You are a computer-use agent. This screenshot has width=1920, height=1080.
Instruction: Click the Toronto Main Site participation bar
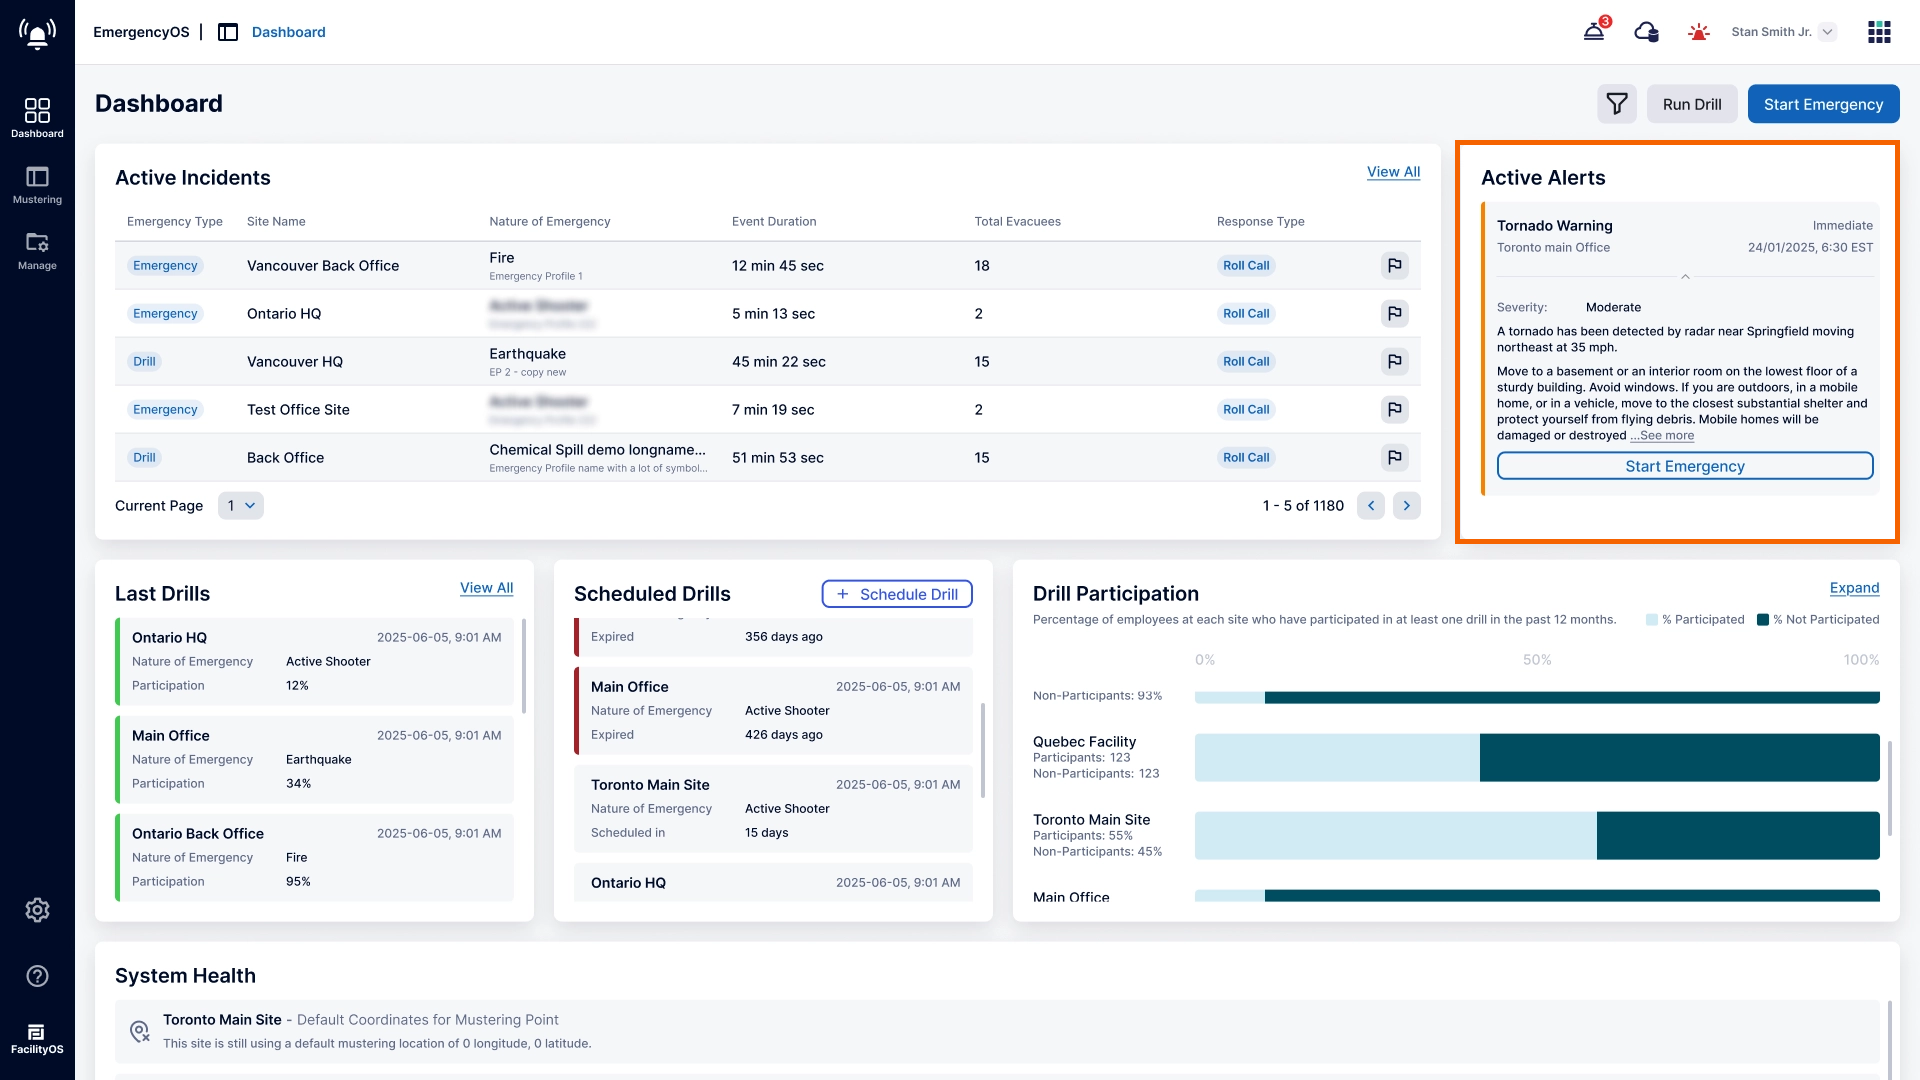1536,836
